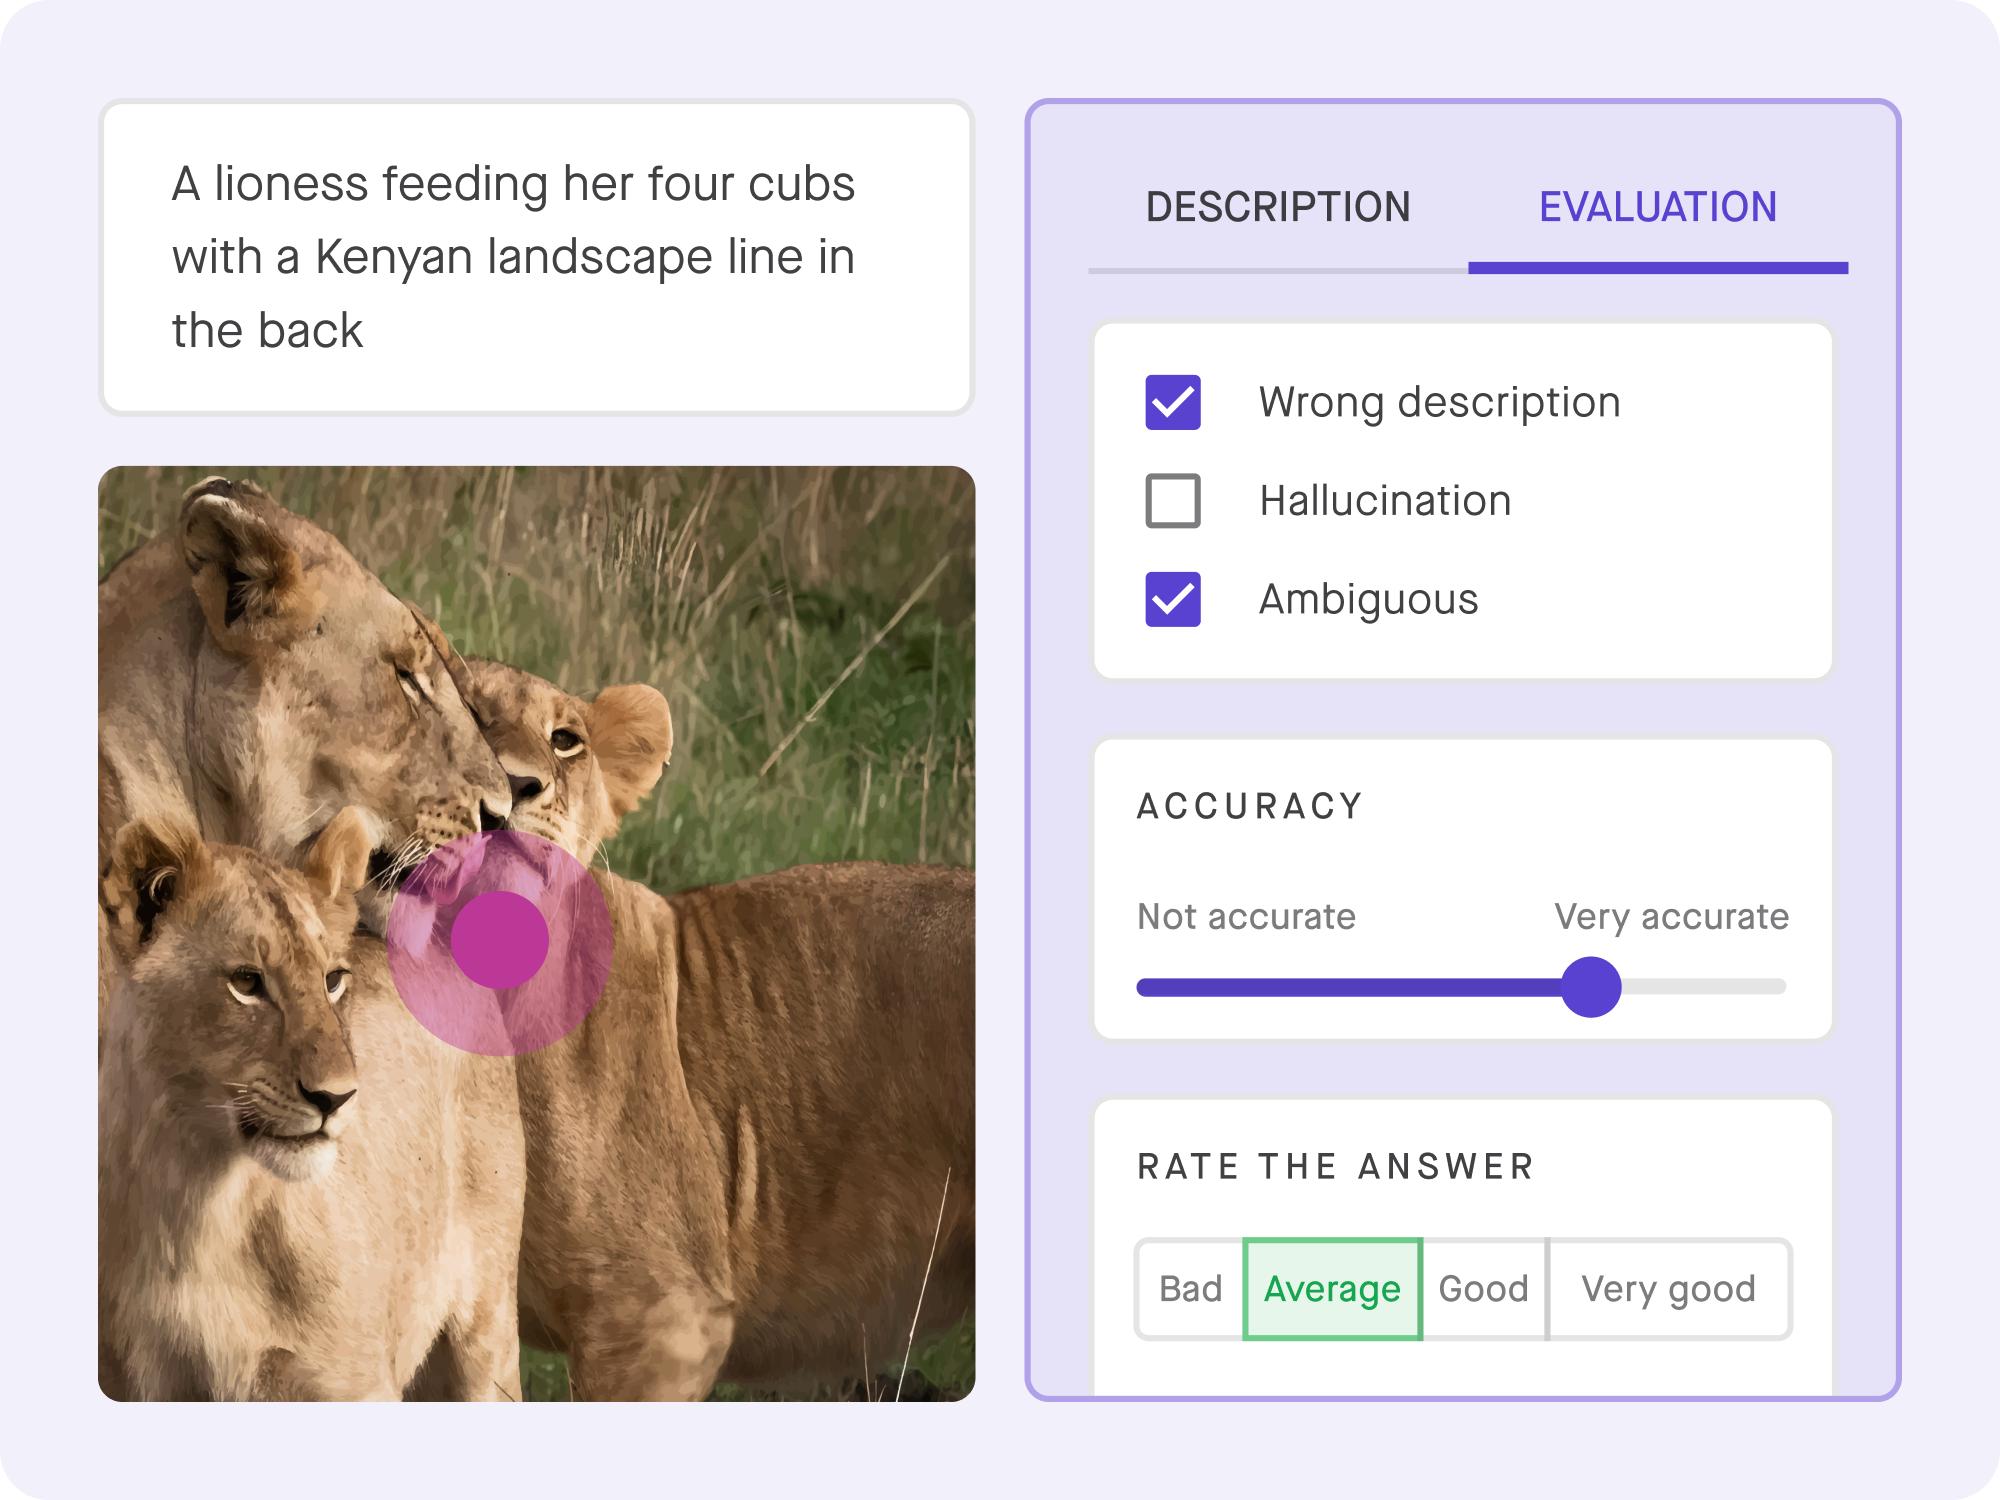Screen dimensions: 2000x1500
Task: Uncheck the Ambiguous checkbox
Action: (1172, 599)
